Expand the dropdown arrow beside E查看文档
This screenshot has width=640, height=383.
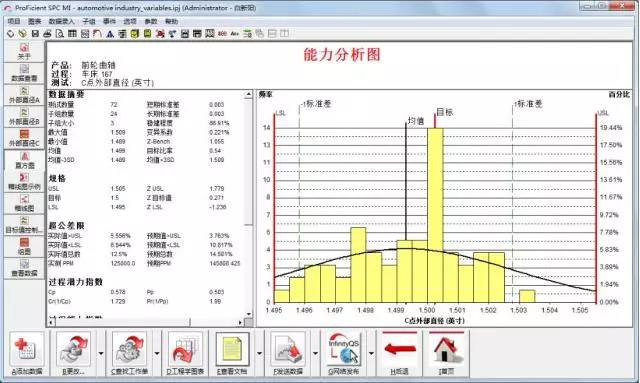click(259, 353)
